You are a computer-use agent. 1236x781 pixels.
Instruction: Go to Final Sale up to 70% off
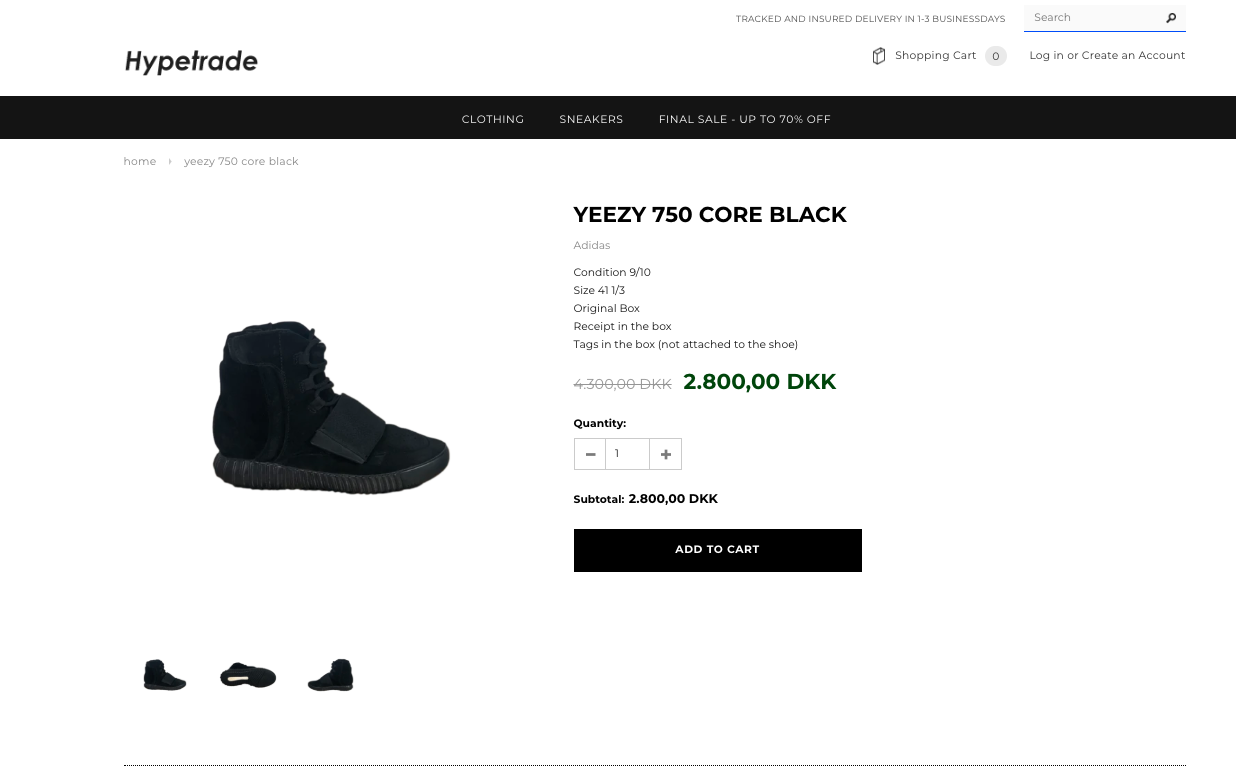(x=744, y=119)
